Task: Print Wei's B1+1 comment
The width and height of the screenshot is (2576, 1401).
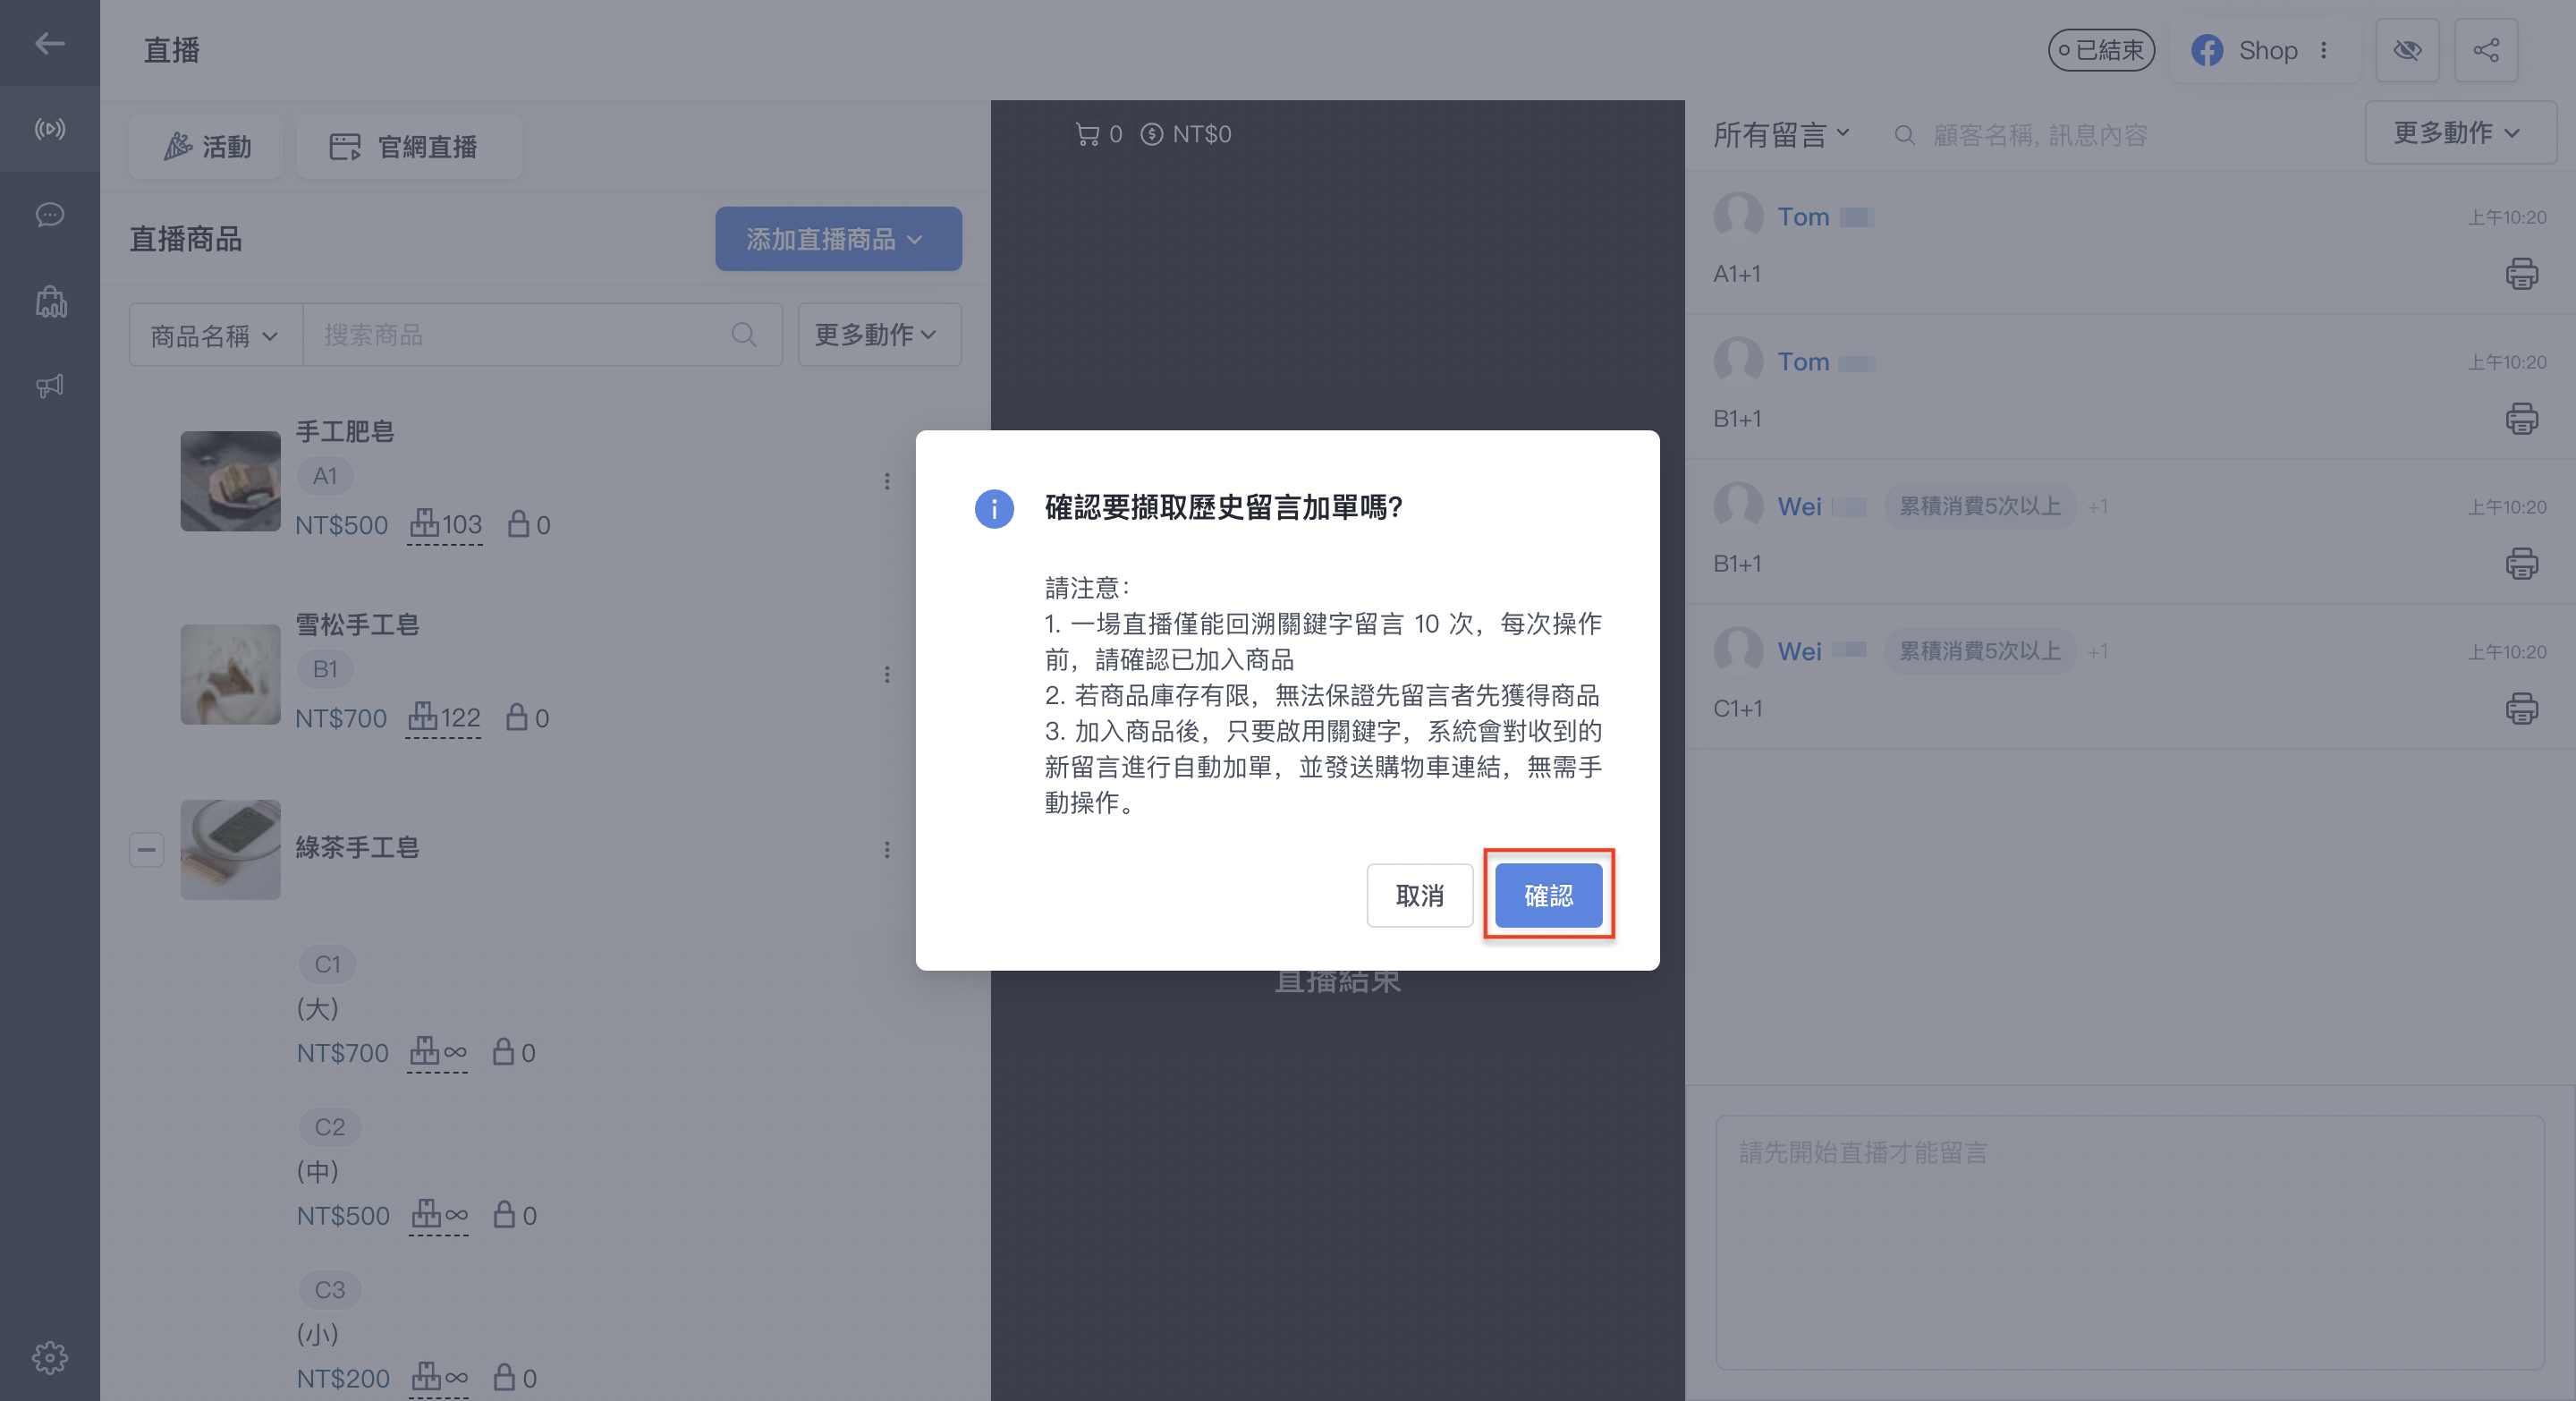Action: [x=2521, y=563]
